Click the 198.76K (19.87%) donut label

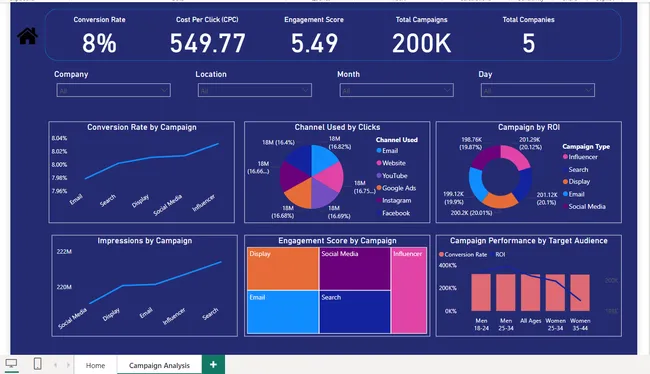(471, 143)
